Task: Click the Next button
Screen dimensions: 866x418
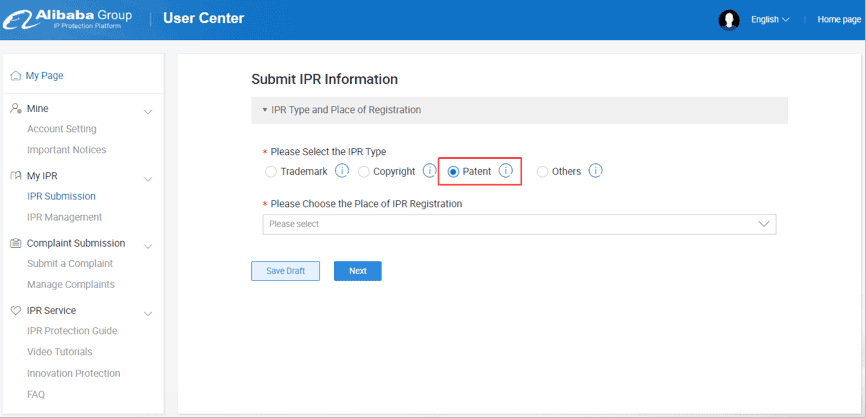Action: [x=357, y=271]
